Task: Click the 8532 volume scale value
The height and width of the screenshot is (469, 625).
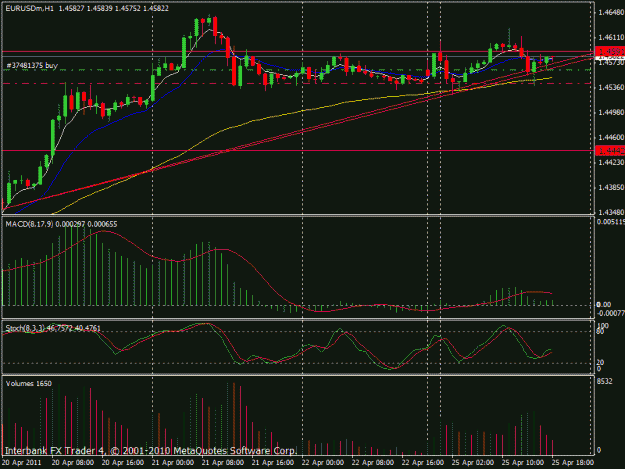Action: coord(605,382)
